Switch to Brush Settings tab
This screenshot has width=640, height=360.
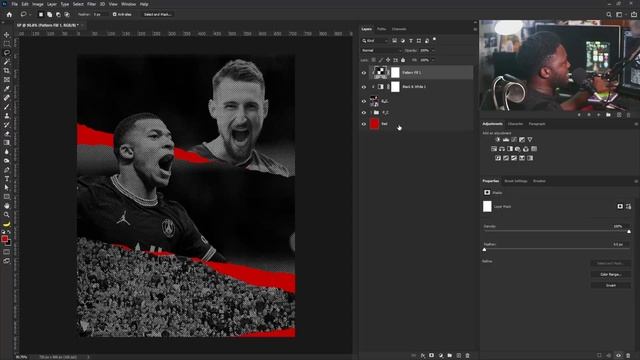click(x=516, y=181)
